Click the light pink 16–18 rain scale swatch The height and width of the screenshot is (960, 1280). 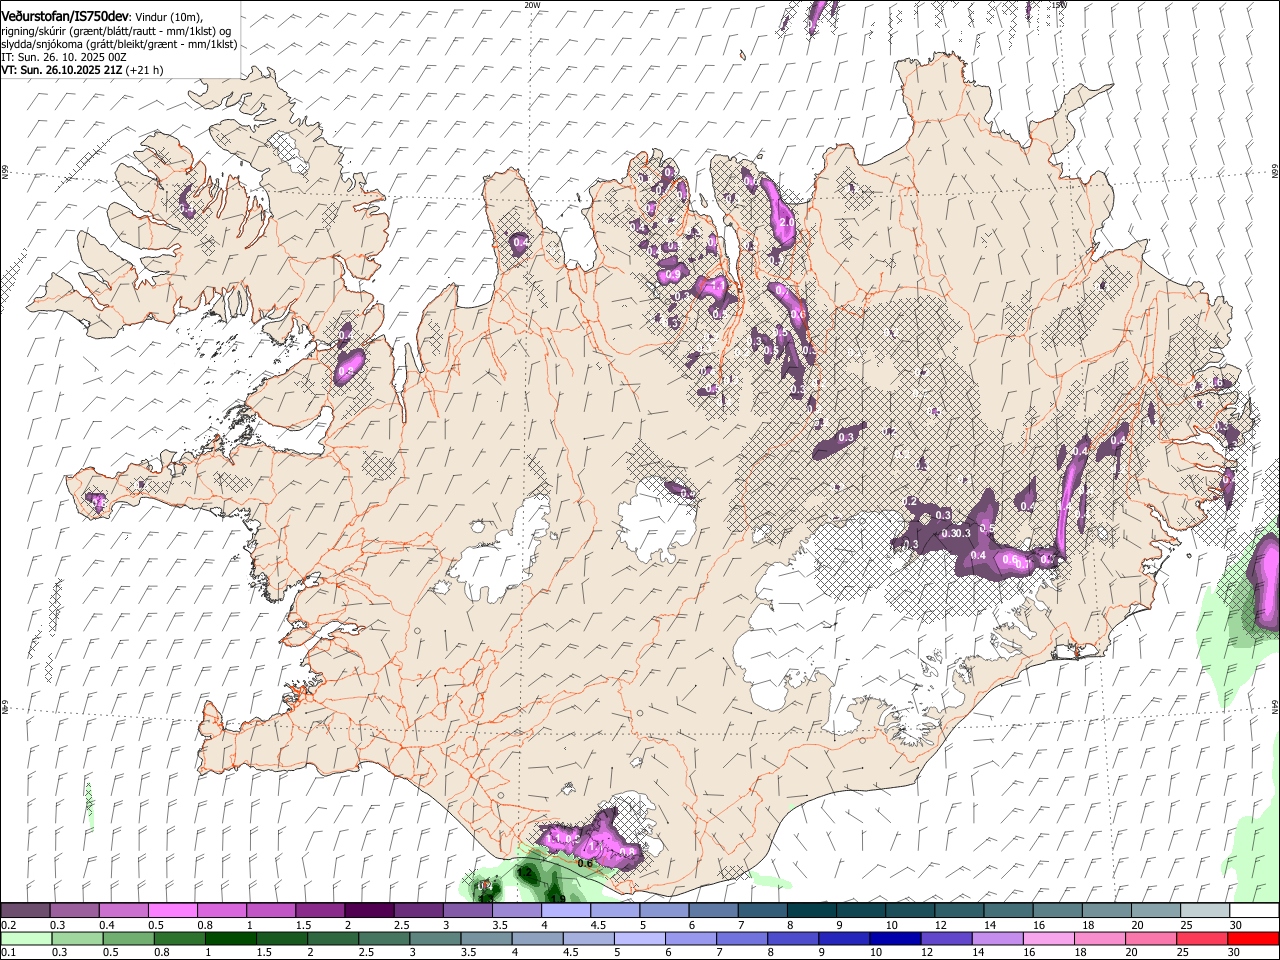[1050, 938]
